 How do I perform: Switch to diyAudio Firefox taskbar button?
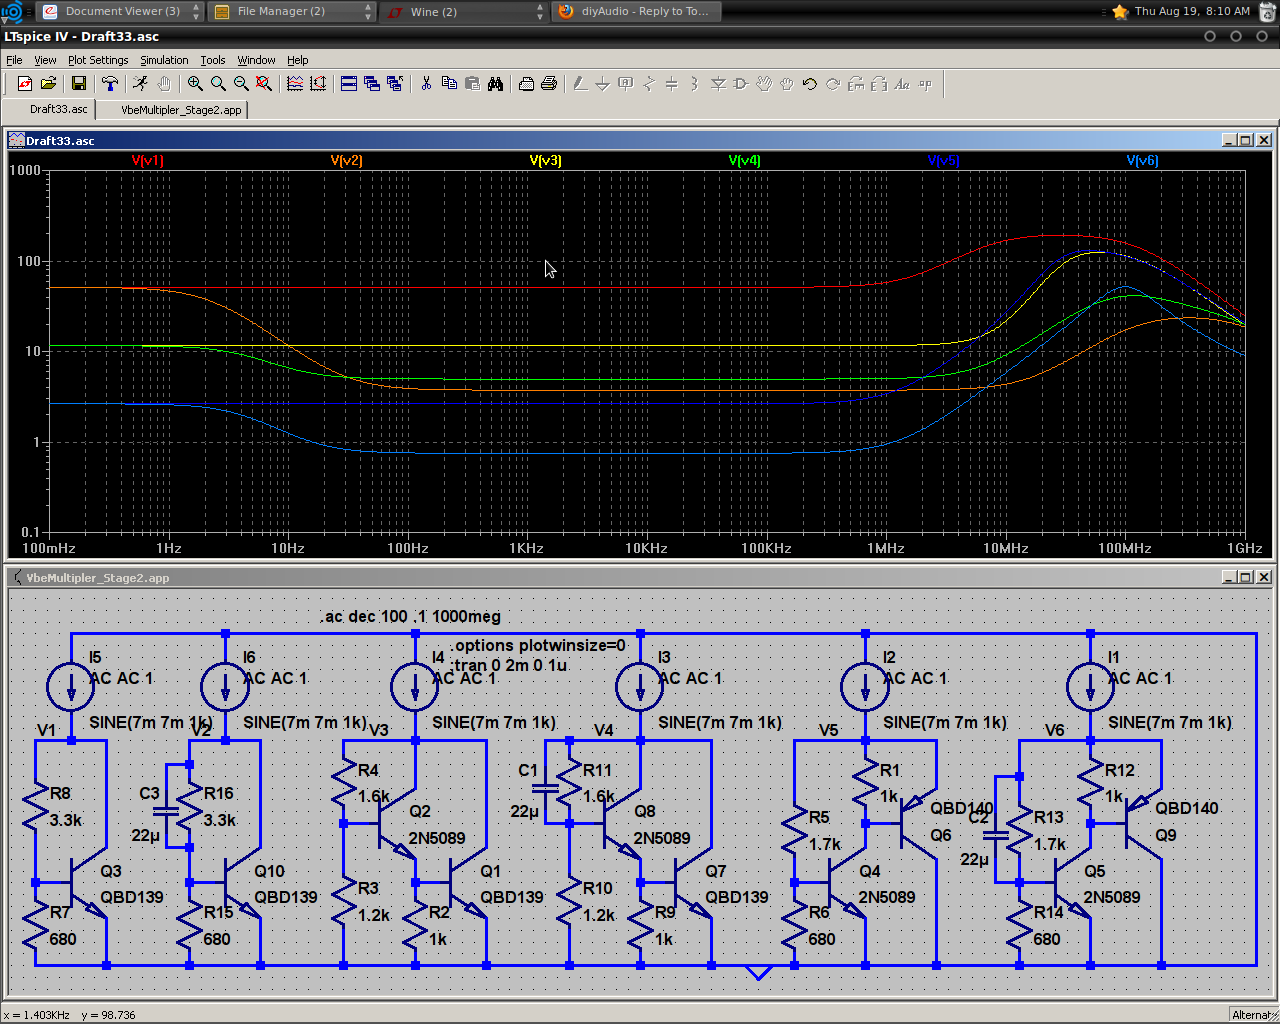pos(636,11)
